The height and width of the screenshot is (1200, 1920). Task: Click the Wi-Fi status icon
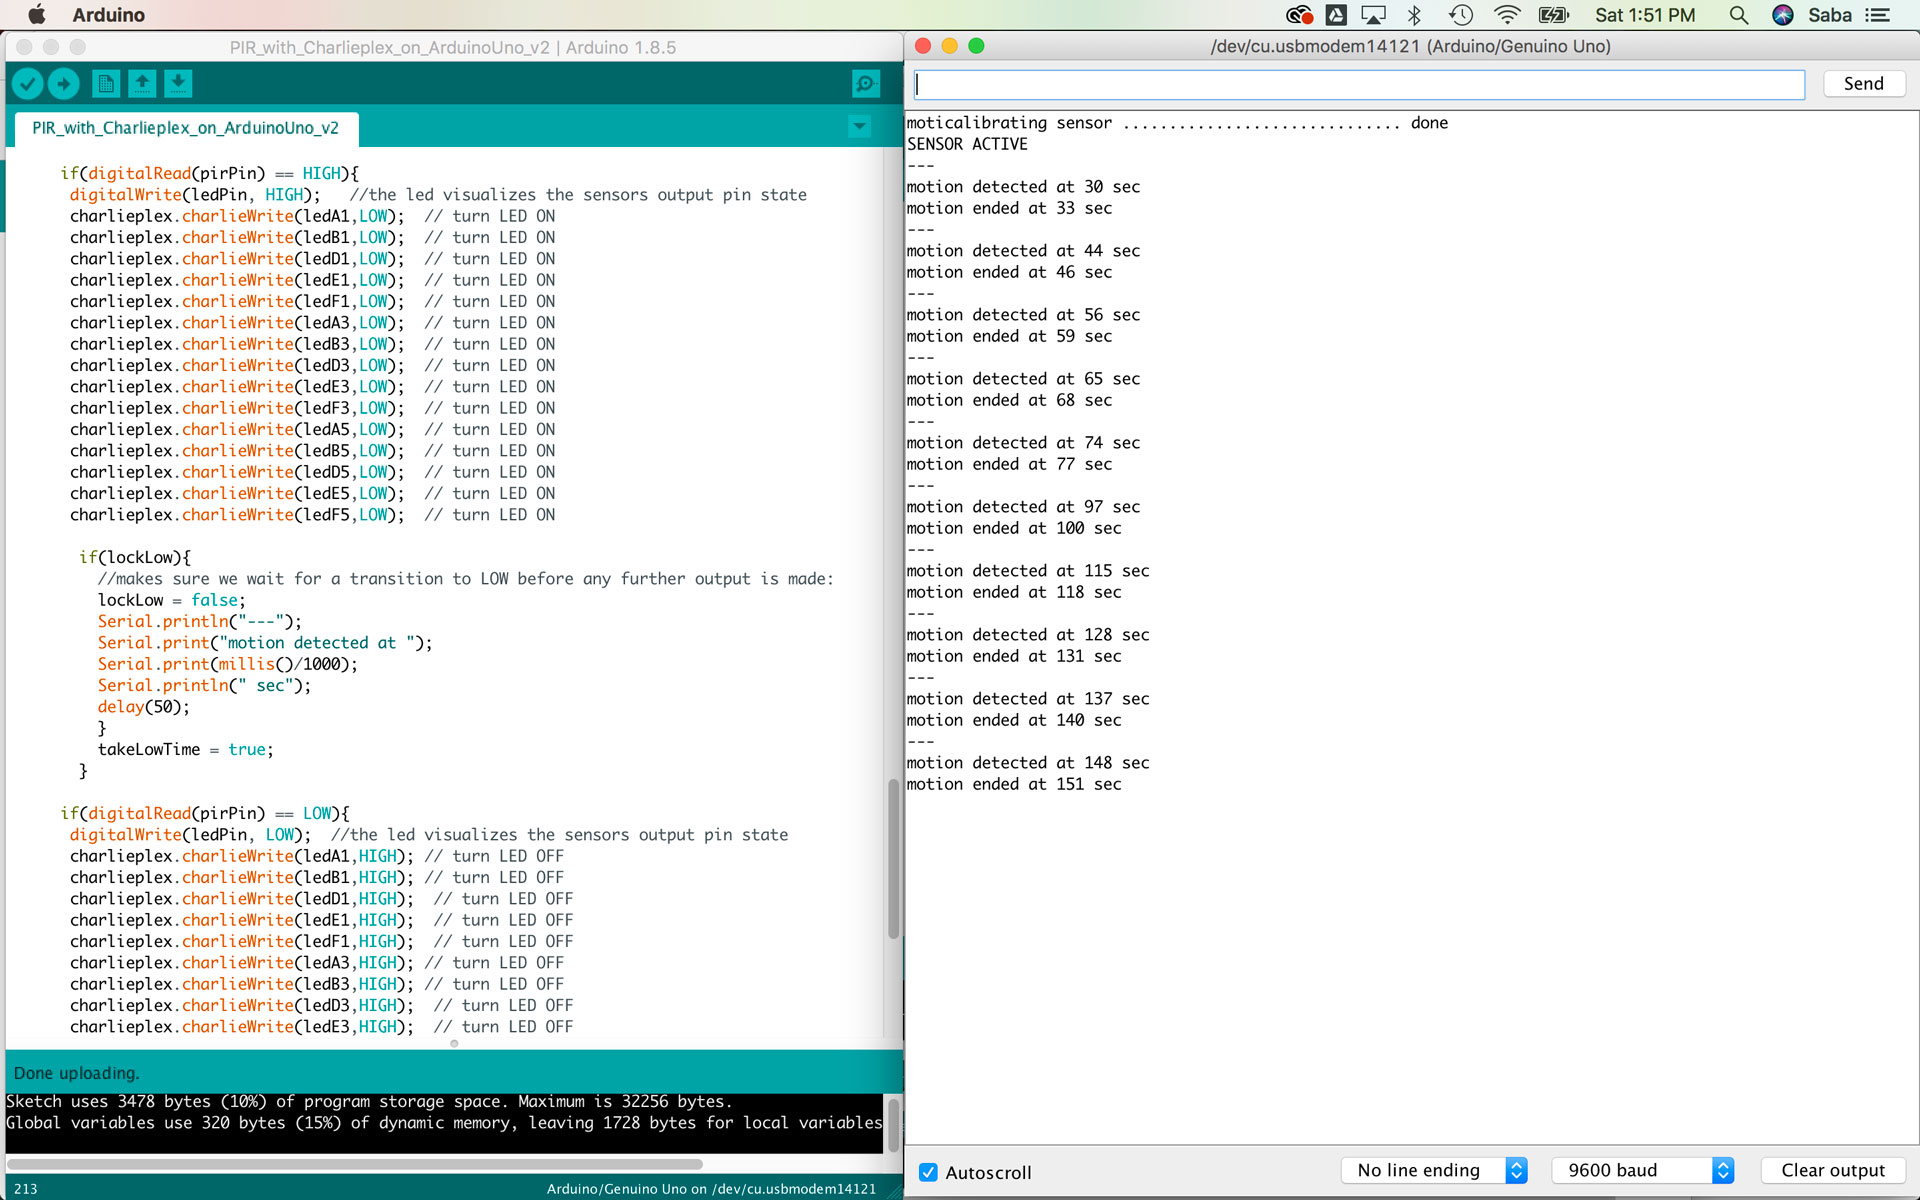click(x=1506, y=15)
